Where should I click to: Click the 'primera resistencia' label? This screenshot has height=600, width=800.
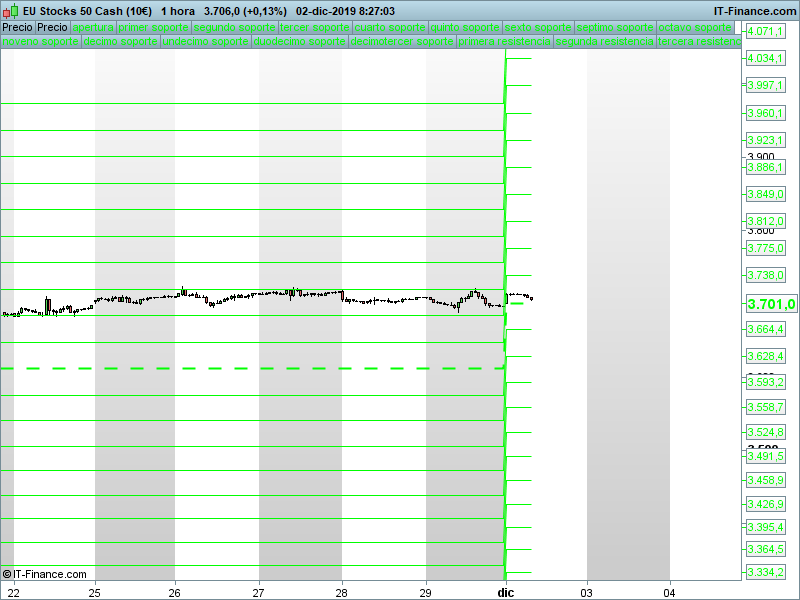click(505, 43)
